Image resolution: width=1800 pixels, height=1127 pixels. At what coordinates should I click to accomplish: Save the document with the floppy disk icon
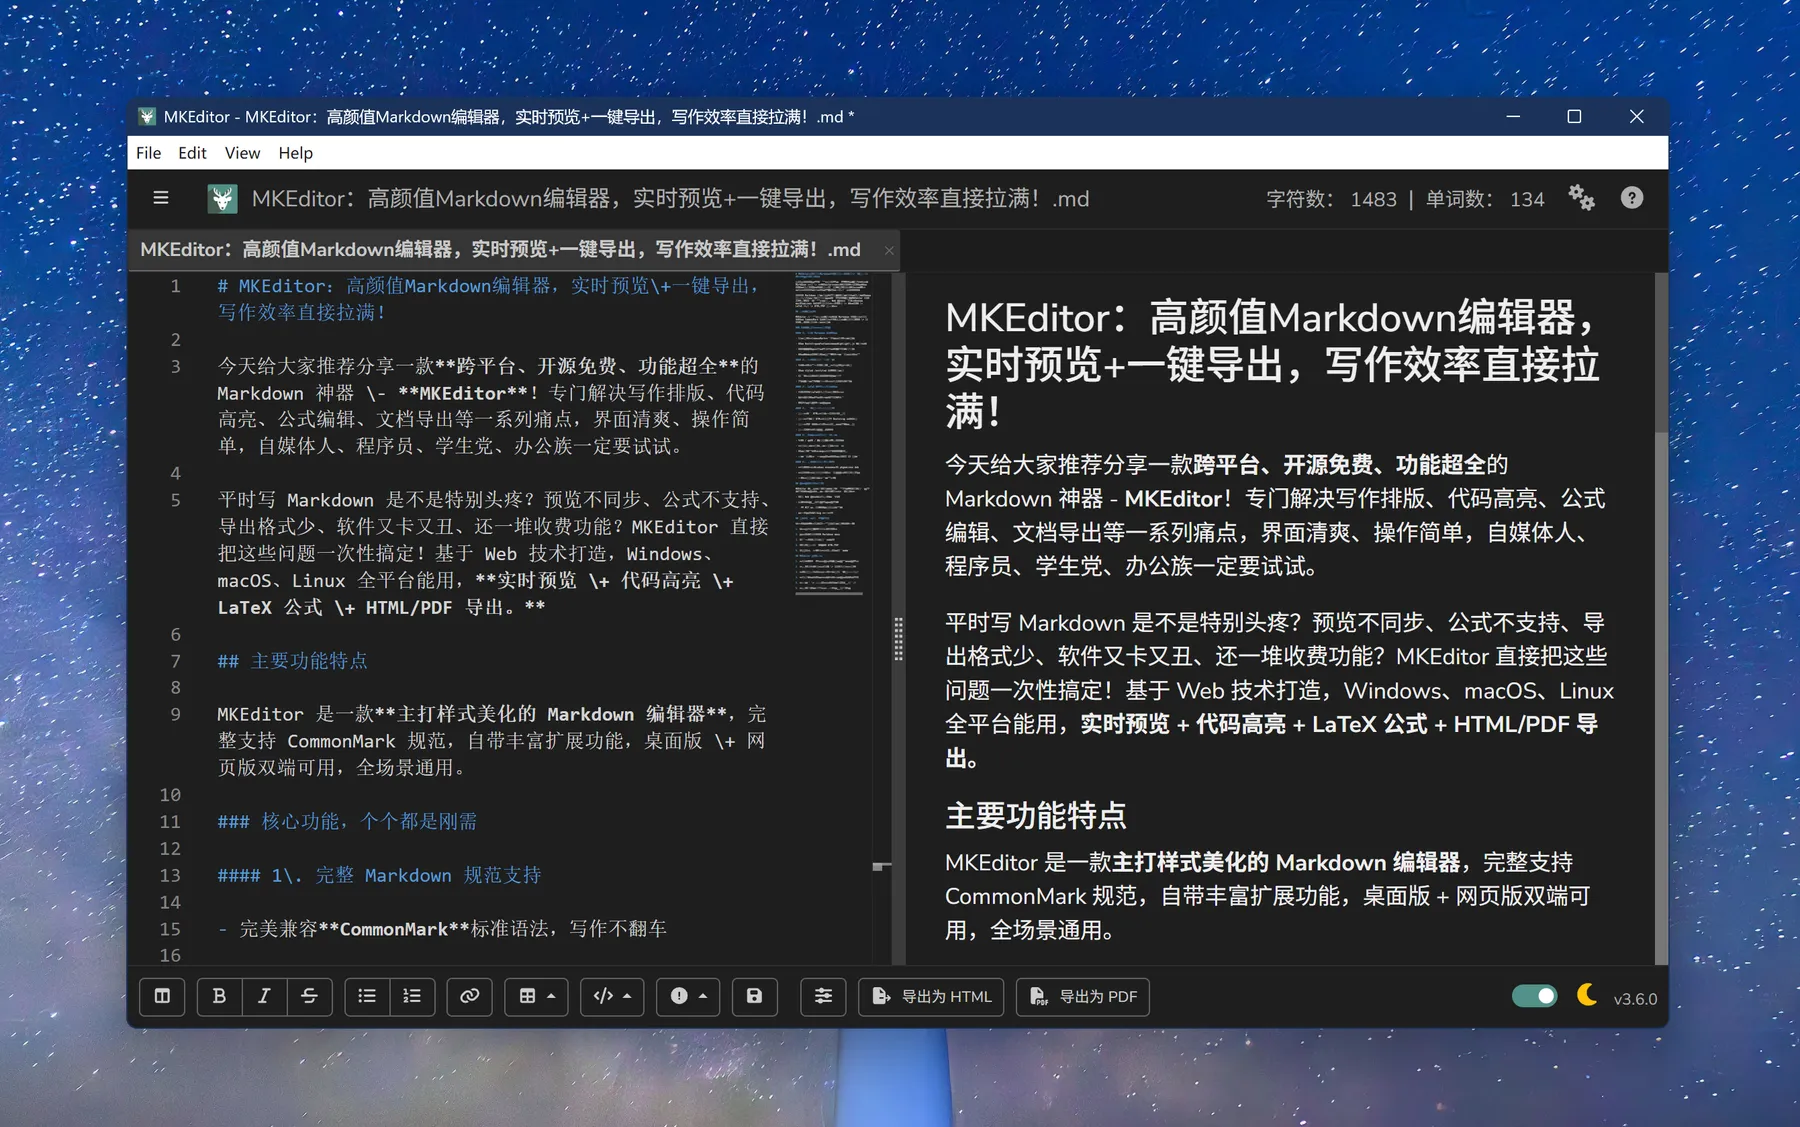coord(754,996)
